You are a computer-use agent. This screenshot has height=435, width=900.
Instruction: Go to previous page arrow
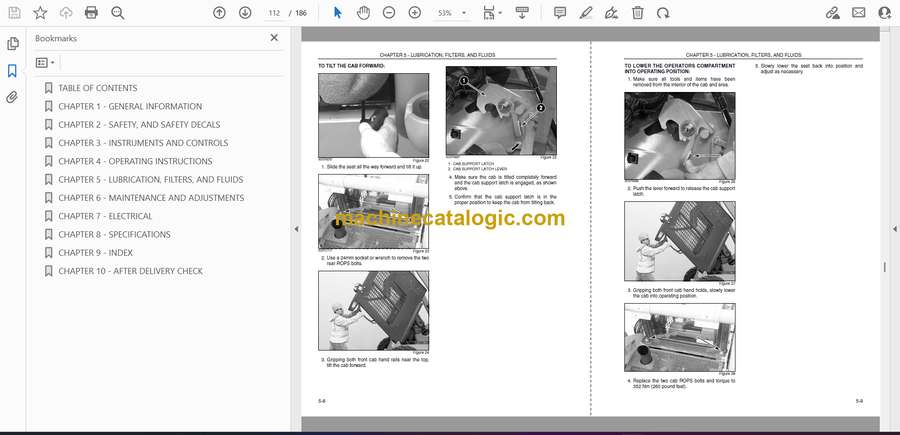click(219, 13)
